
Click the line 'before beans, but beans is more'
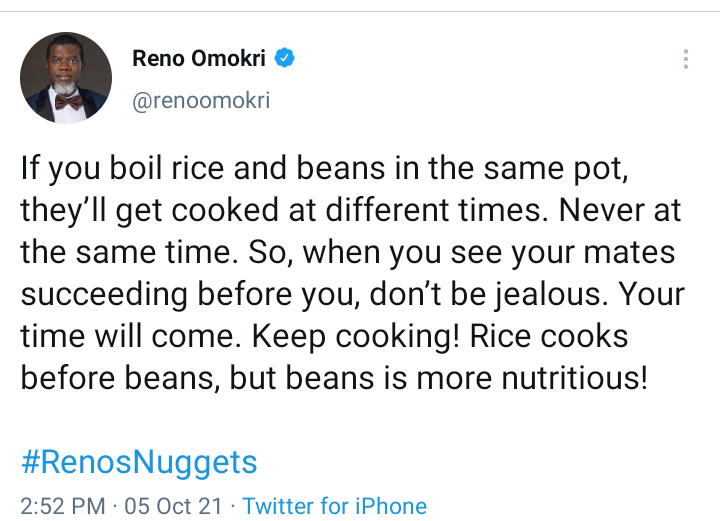(x=334, y=379)
